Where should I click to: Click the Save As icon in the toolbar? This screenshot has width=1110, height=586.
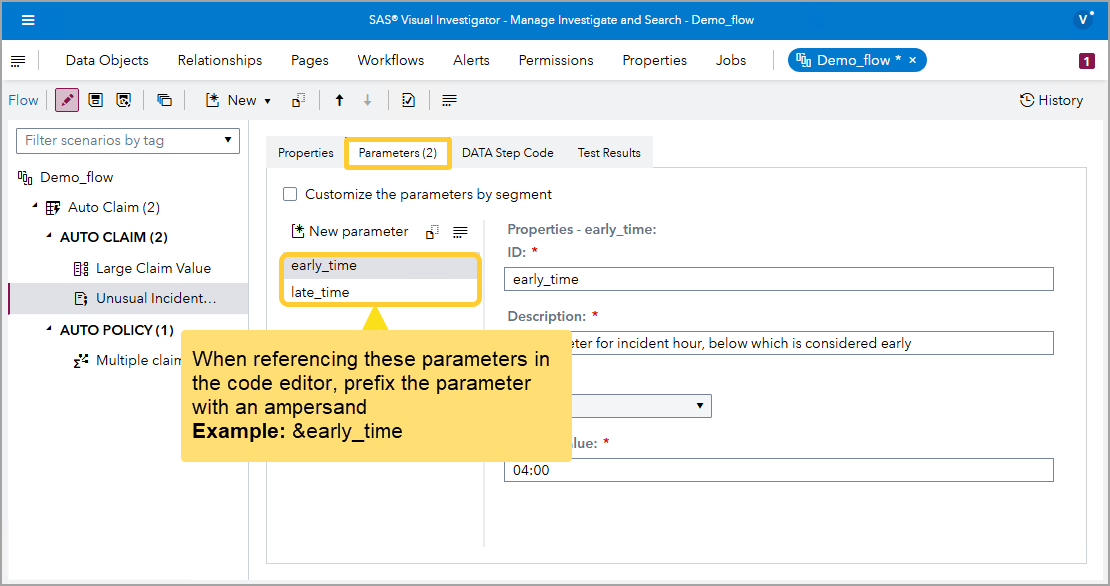coord(122,100)
